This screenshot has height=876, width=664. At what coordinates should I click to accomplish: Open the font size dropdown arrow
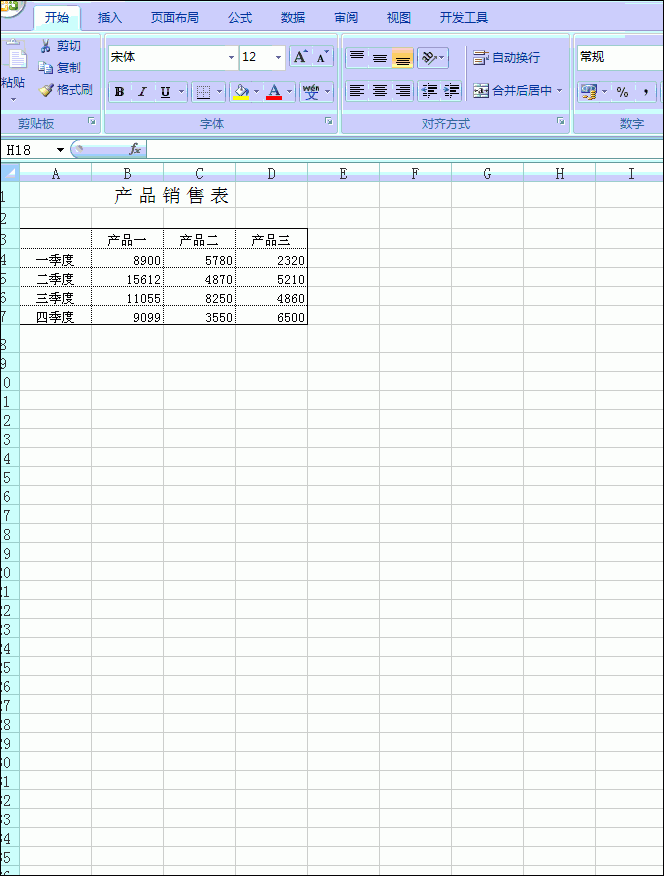point(278,58)
